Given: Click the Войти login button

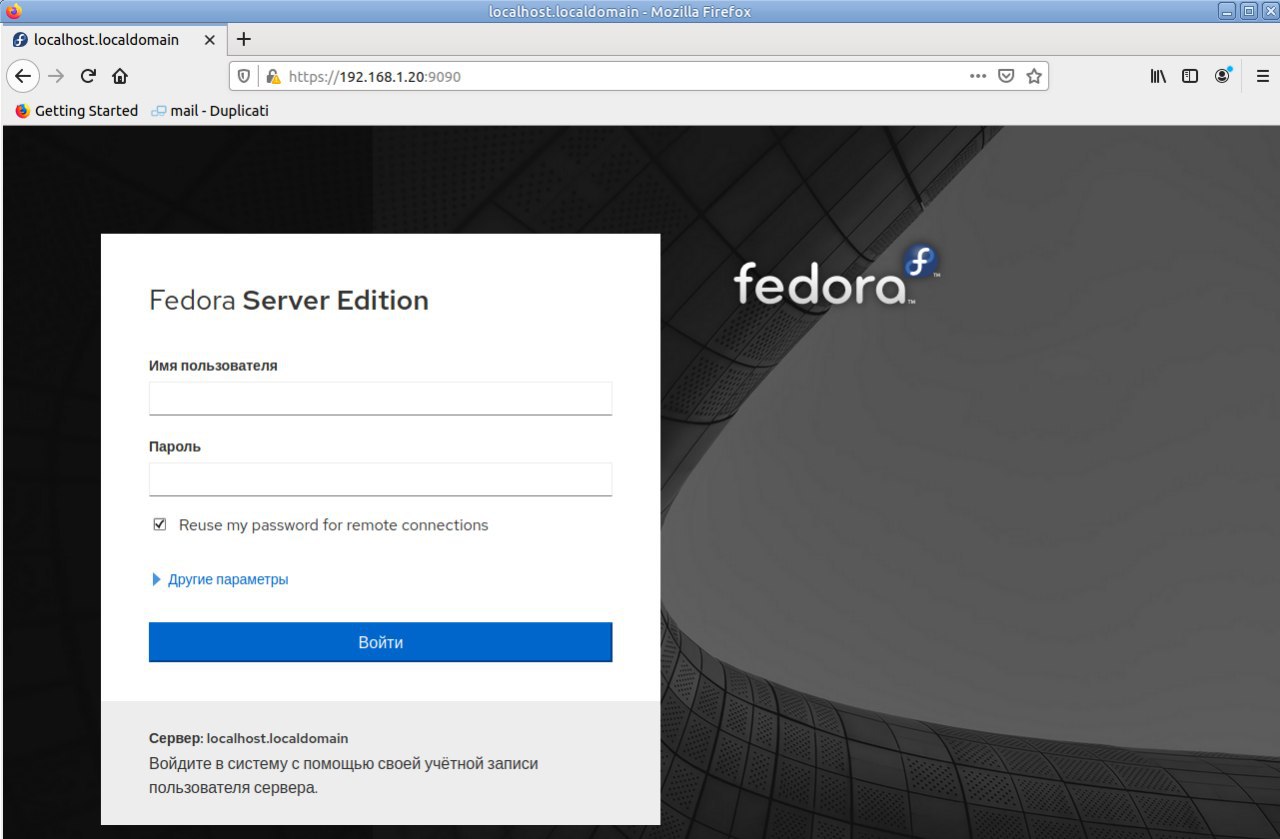Looking at the screenshot, I should click(380, 642).
